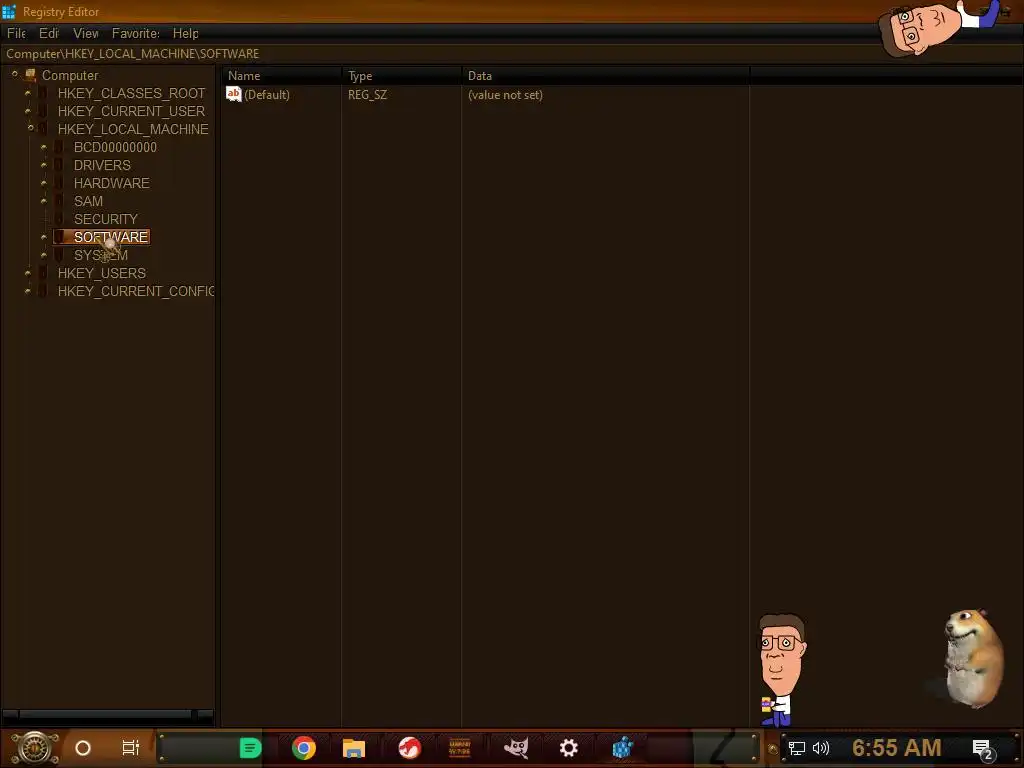Image resolution: width=1024 pixels, height=768 pixels.
Task: Click the registry address bar path
Action: [x=133, y=54]
